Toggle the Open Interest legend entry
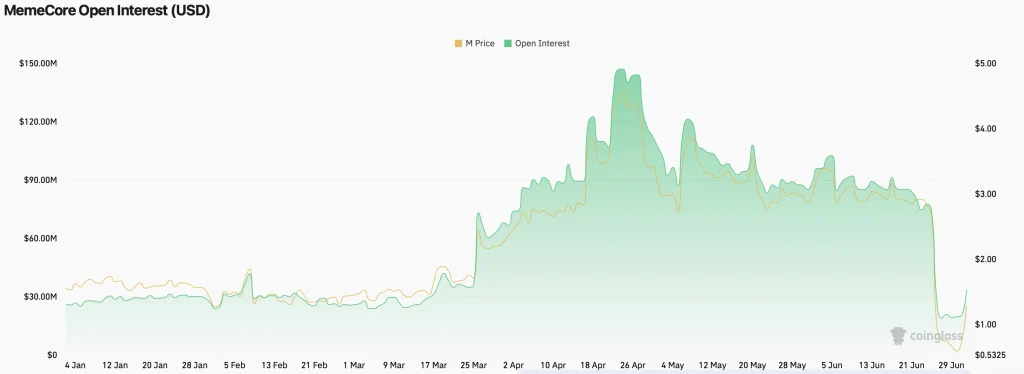Image resolution: width=1024 pixels, height=374 pixels. click(537, 43)
